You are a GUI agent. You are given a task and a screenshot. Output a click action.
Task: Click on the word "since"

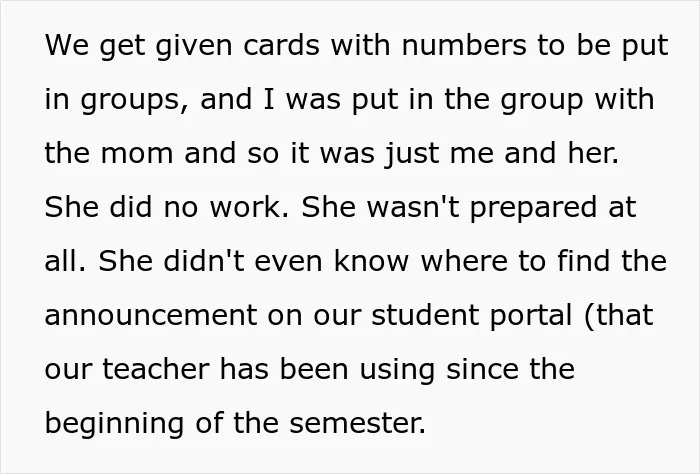coord(483,369)
